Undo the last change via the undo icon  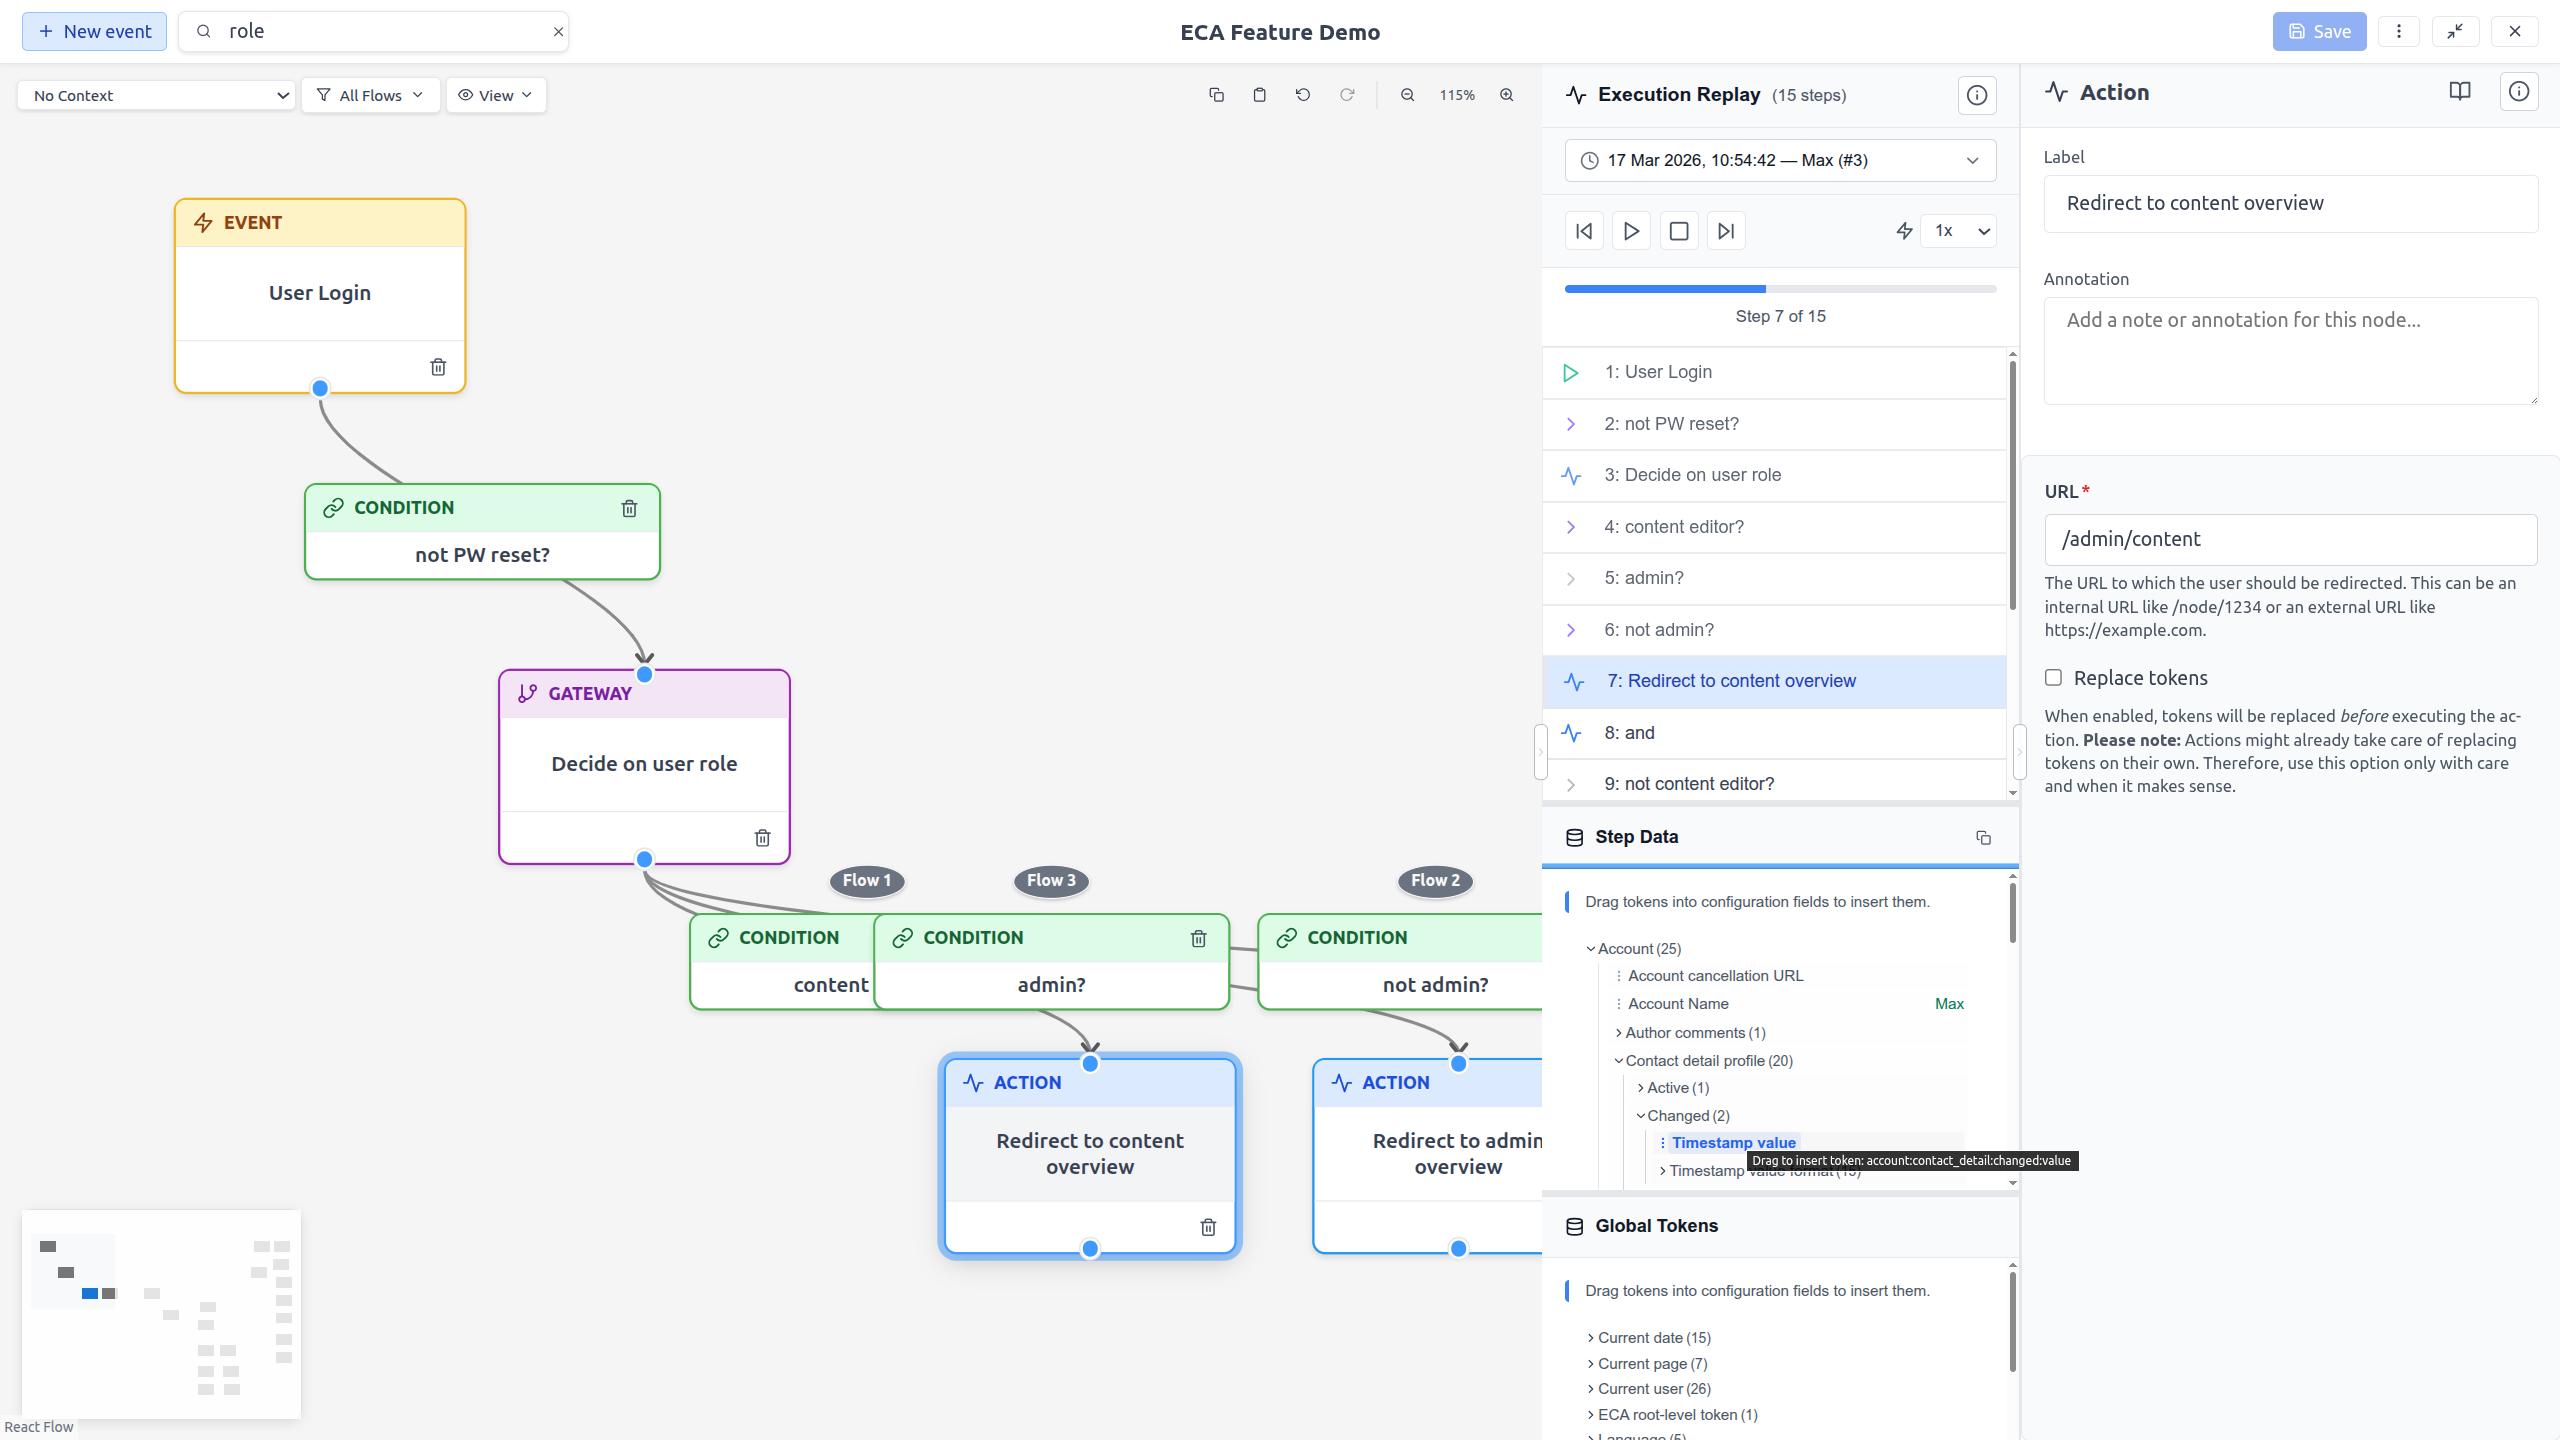point(1302,95)
